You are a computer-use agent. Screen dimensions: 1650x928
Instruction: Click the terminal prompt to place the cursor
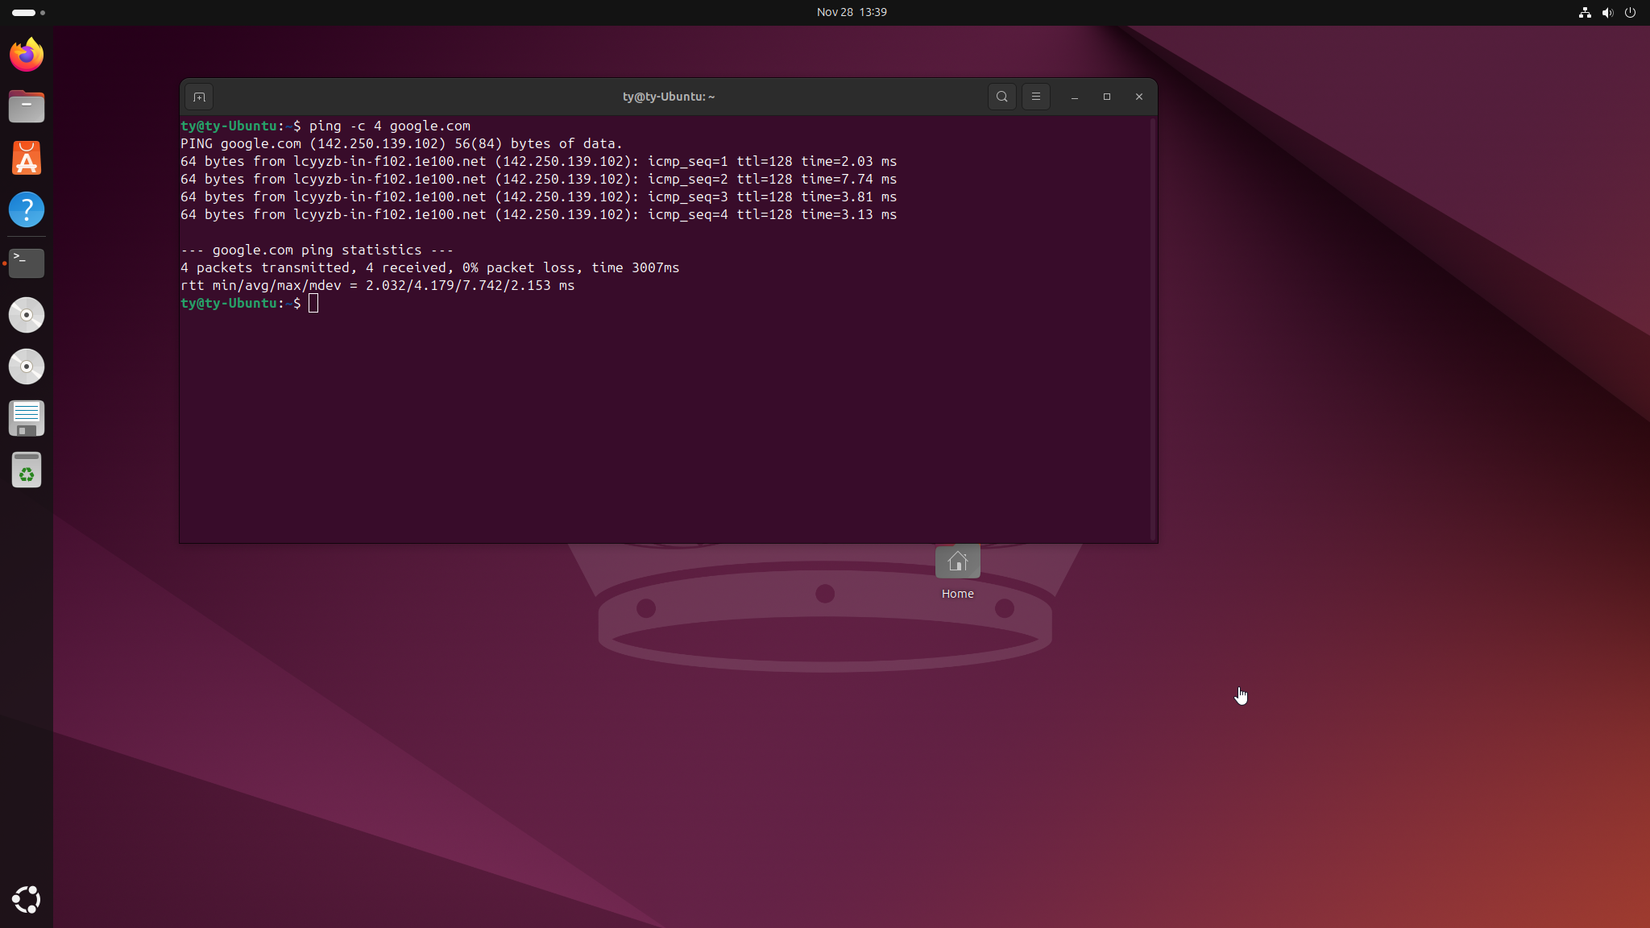click(x=313, y=303)
